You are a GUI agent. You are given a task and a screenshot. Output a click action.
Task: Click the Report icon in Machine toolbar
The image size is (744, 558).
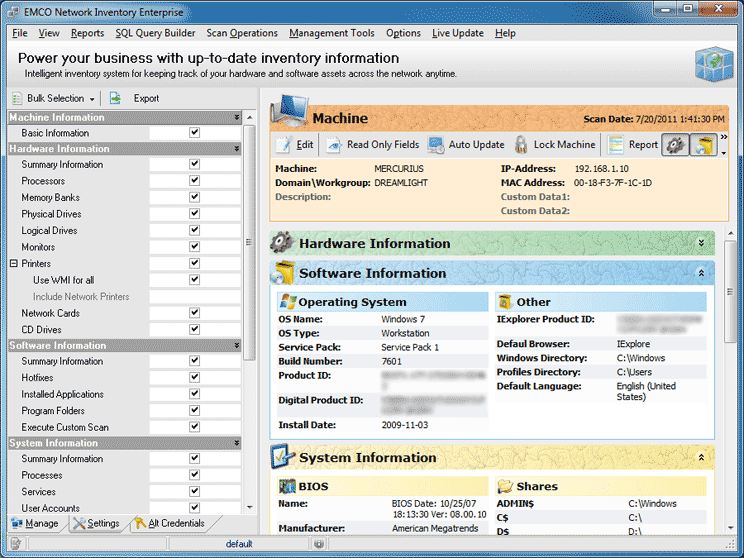tap(617, 145)
